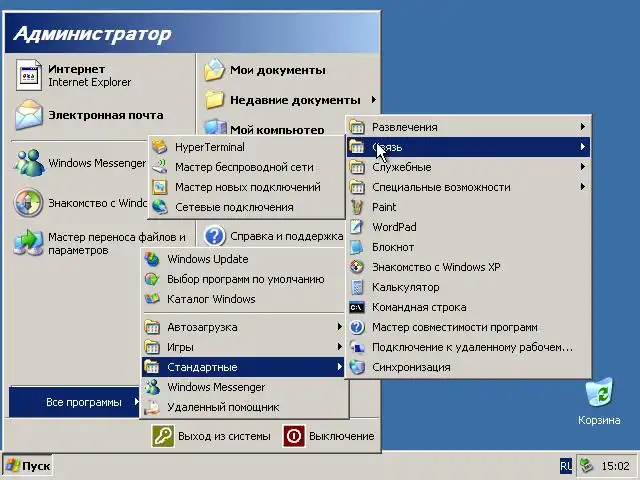640x480 pixels.
Task: Click the Мои документы folder icon
Action: click(215, 70)
